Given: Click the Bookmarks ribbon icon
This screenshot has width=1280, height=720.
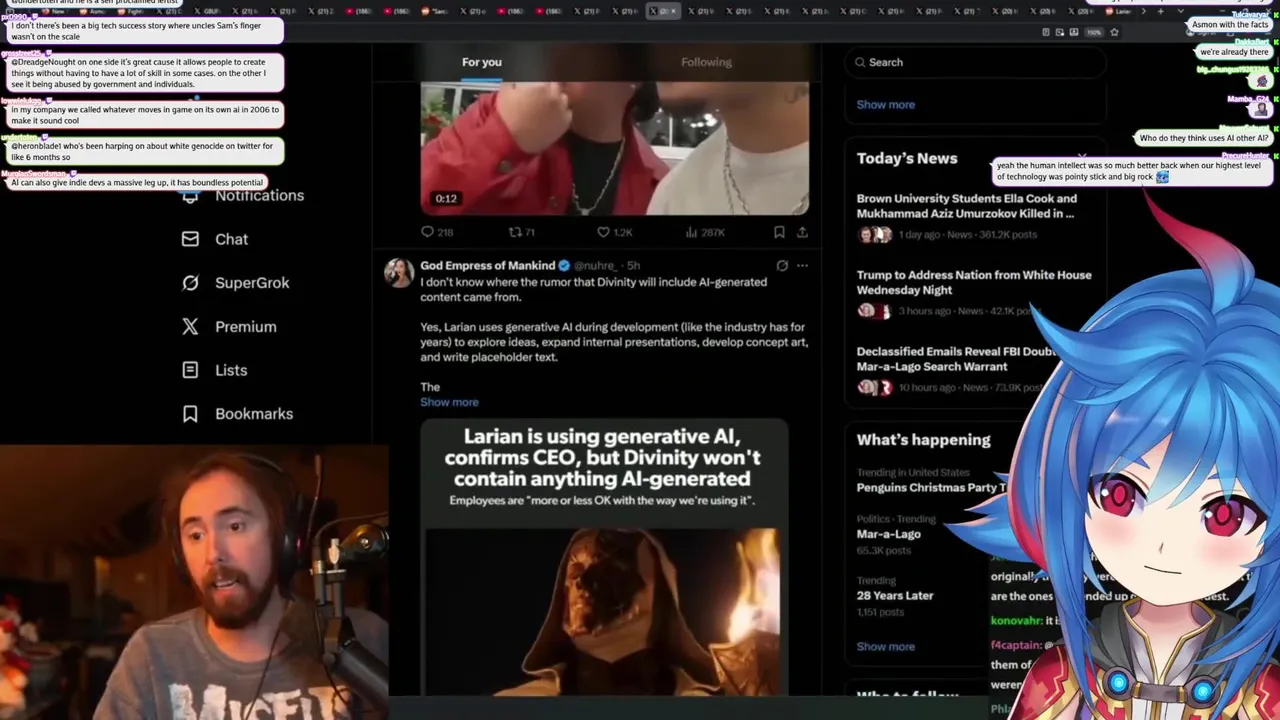Looking at the screenshot, I should click(190, 414).
